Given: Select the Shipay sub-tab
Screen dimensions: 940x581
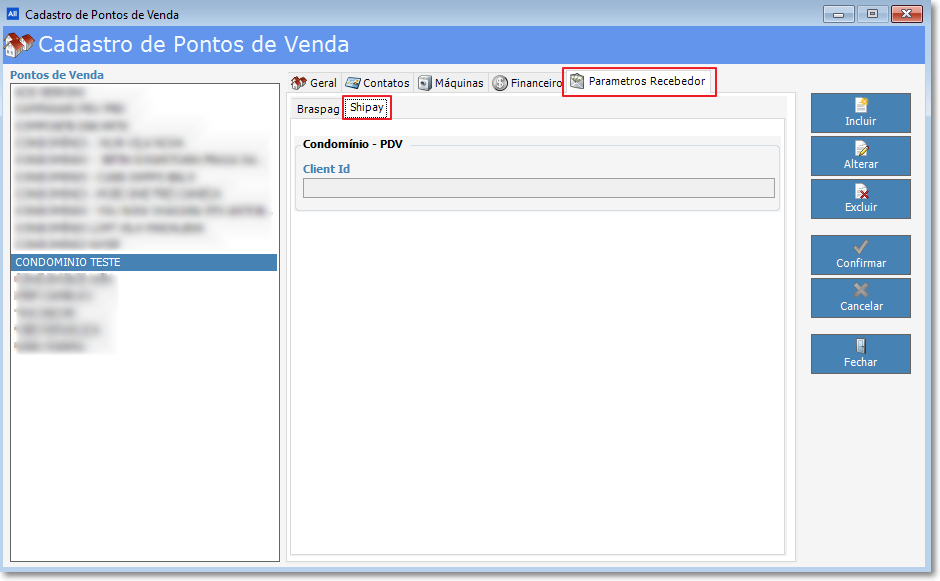Looking at the screenshot, I should click(x=367, y=107).
